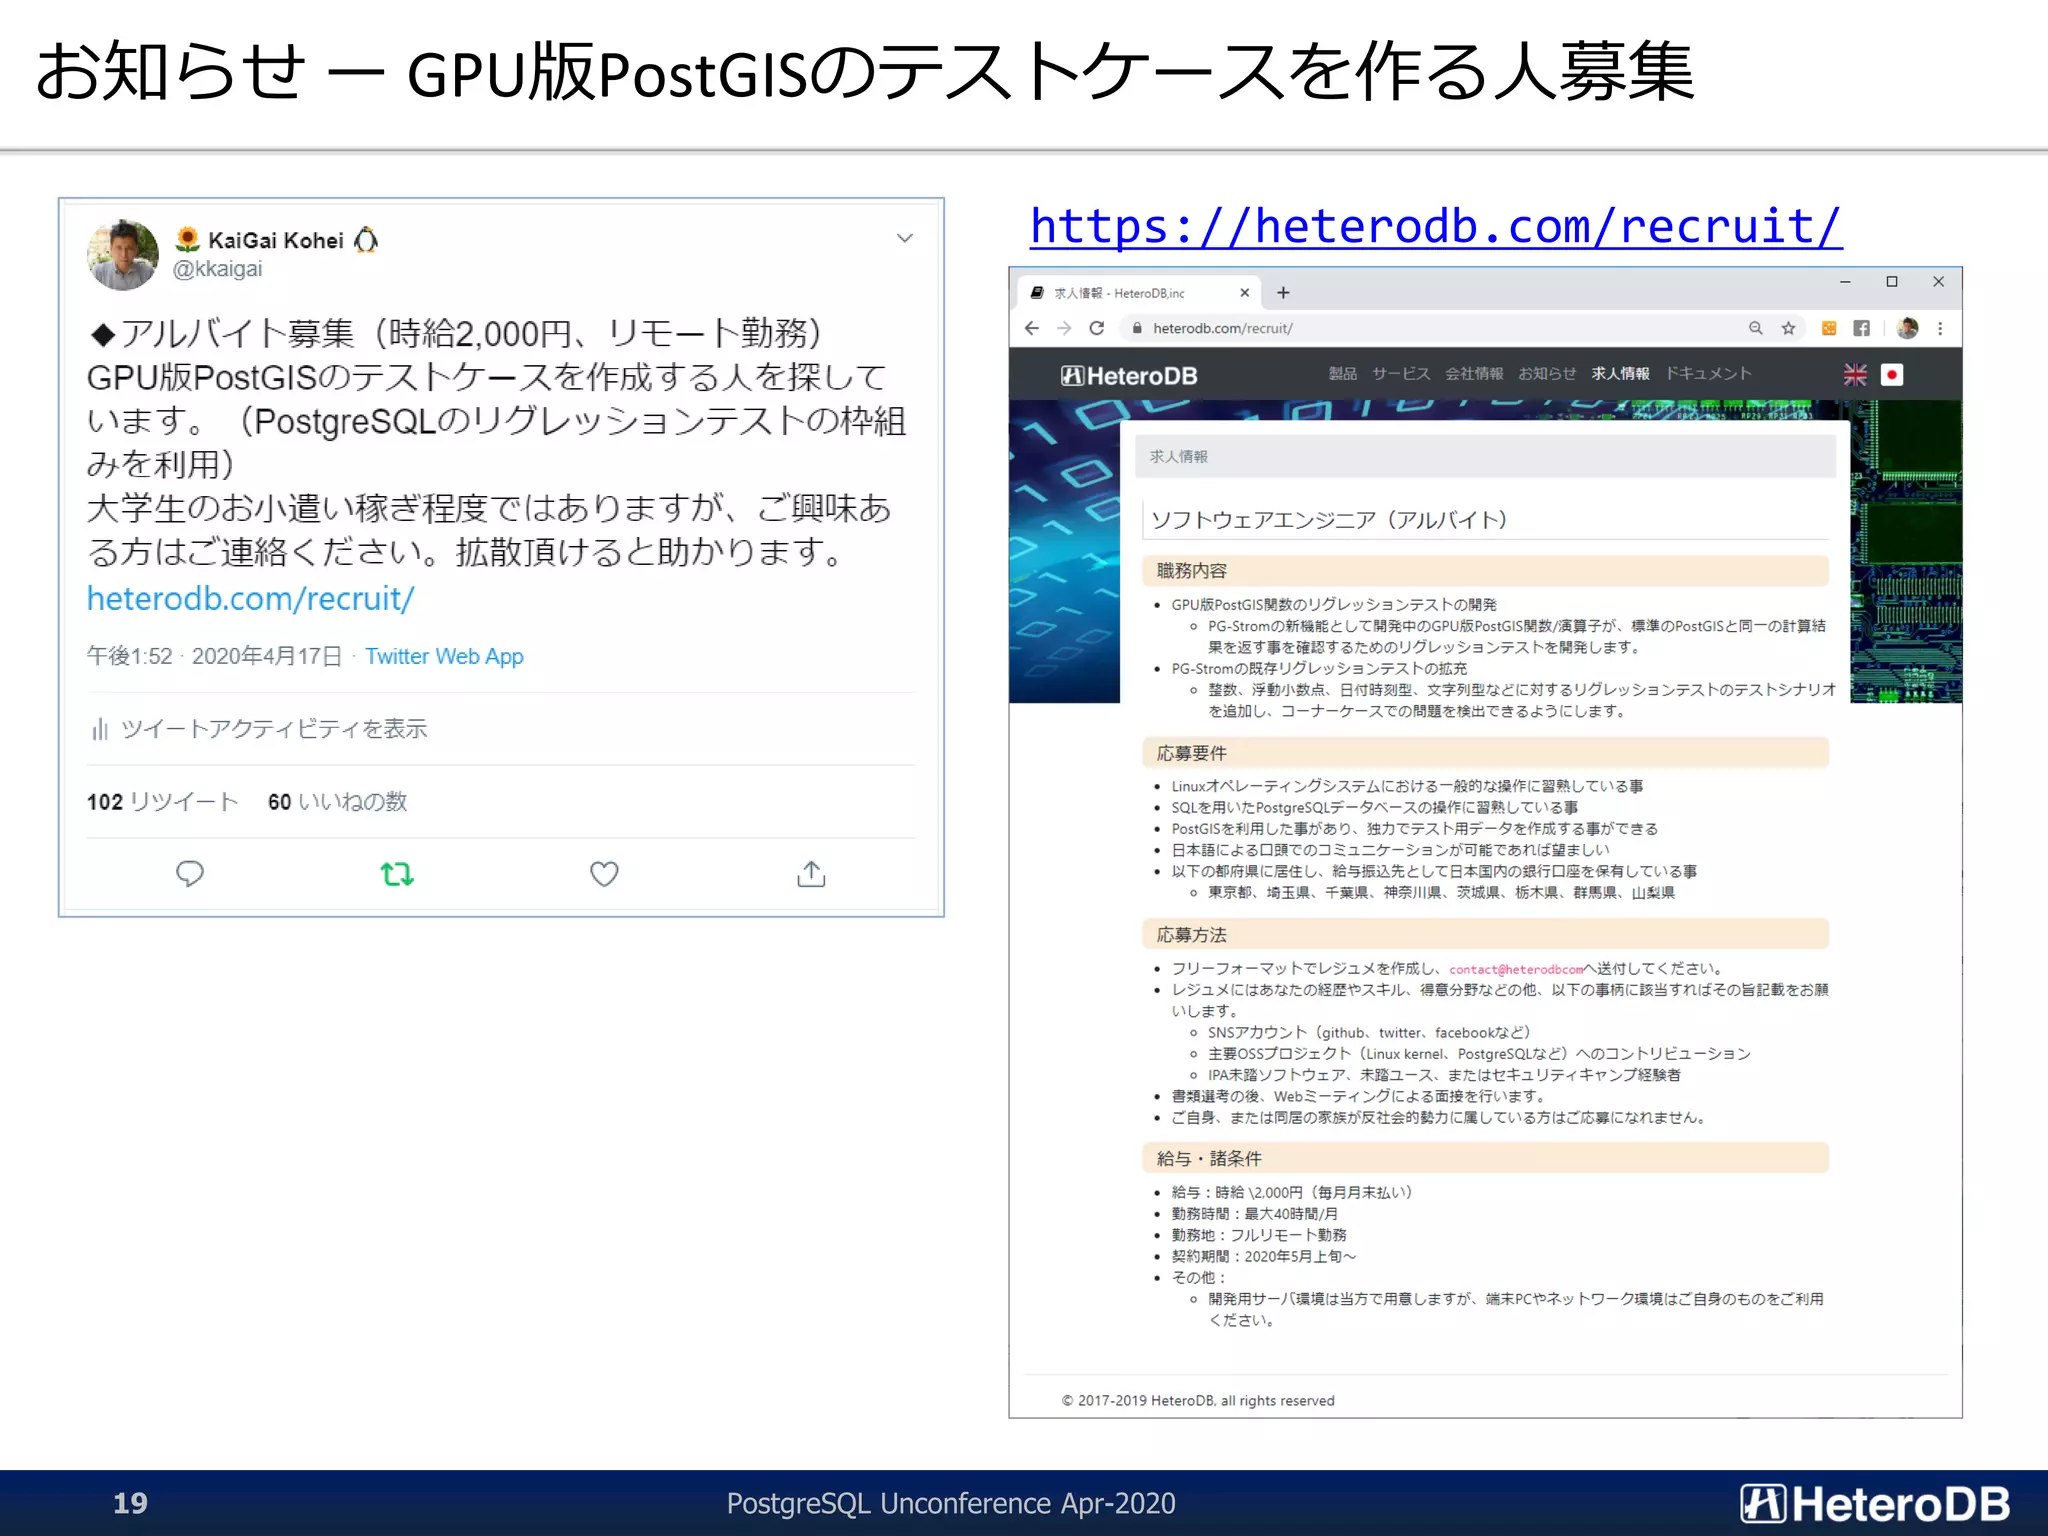The width and height of the screenshot is (2048, 1536).
Task: Click the 'PostgreSQL Unconference Apr-2020' footer text
Action: coord(951,1503)
